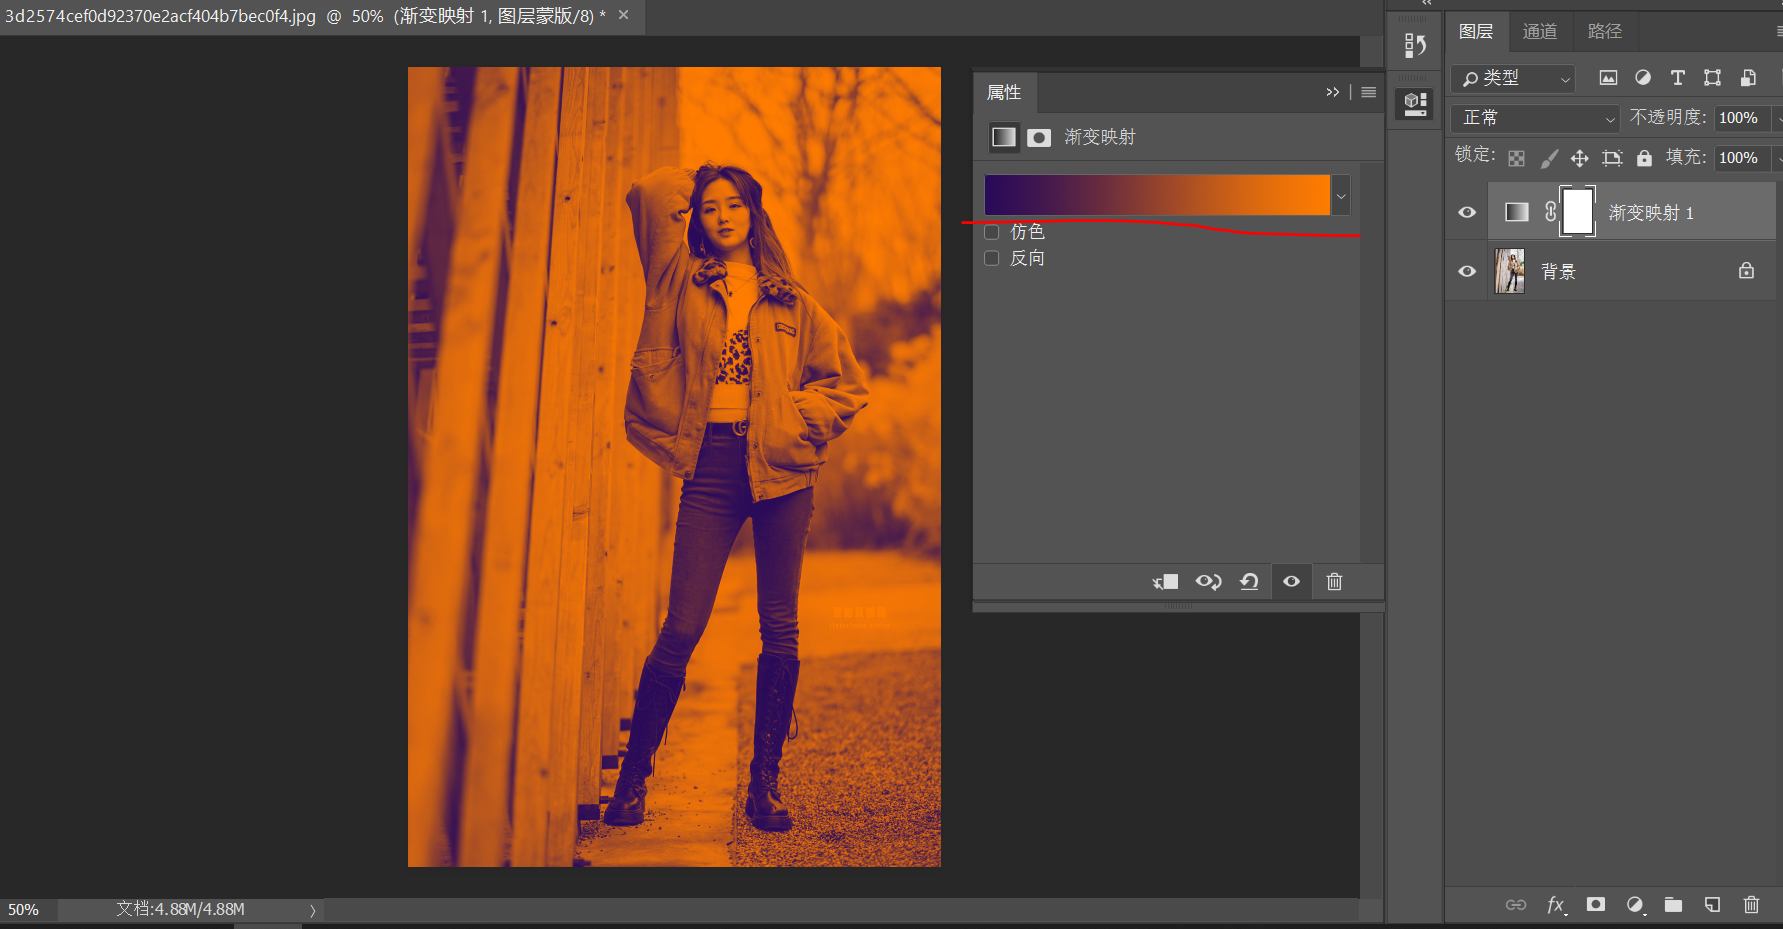This screenshot has width=1783, height=929.
Task: Select the 属性 panel tab
Action: (x=1004, y=92)
